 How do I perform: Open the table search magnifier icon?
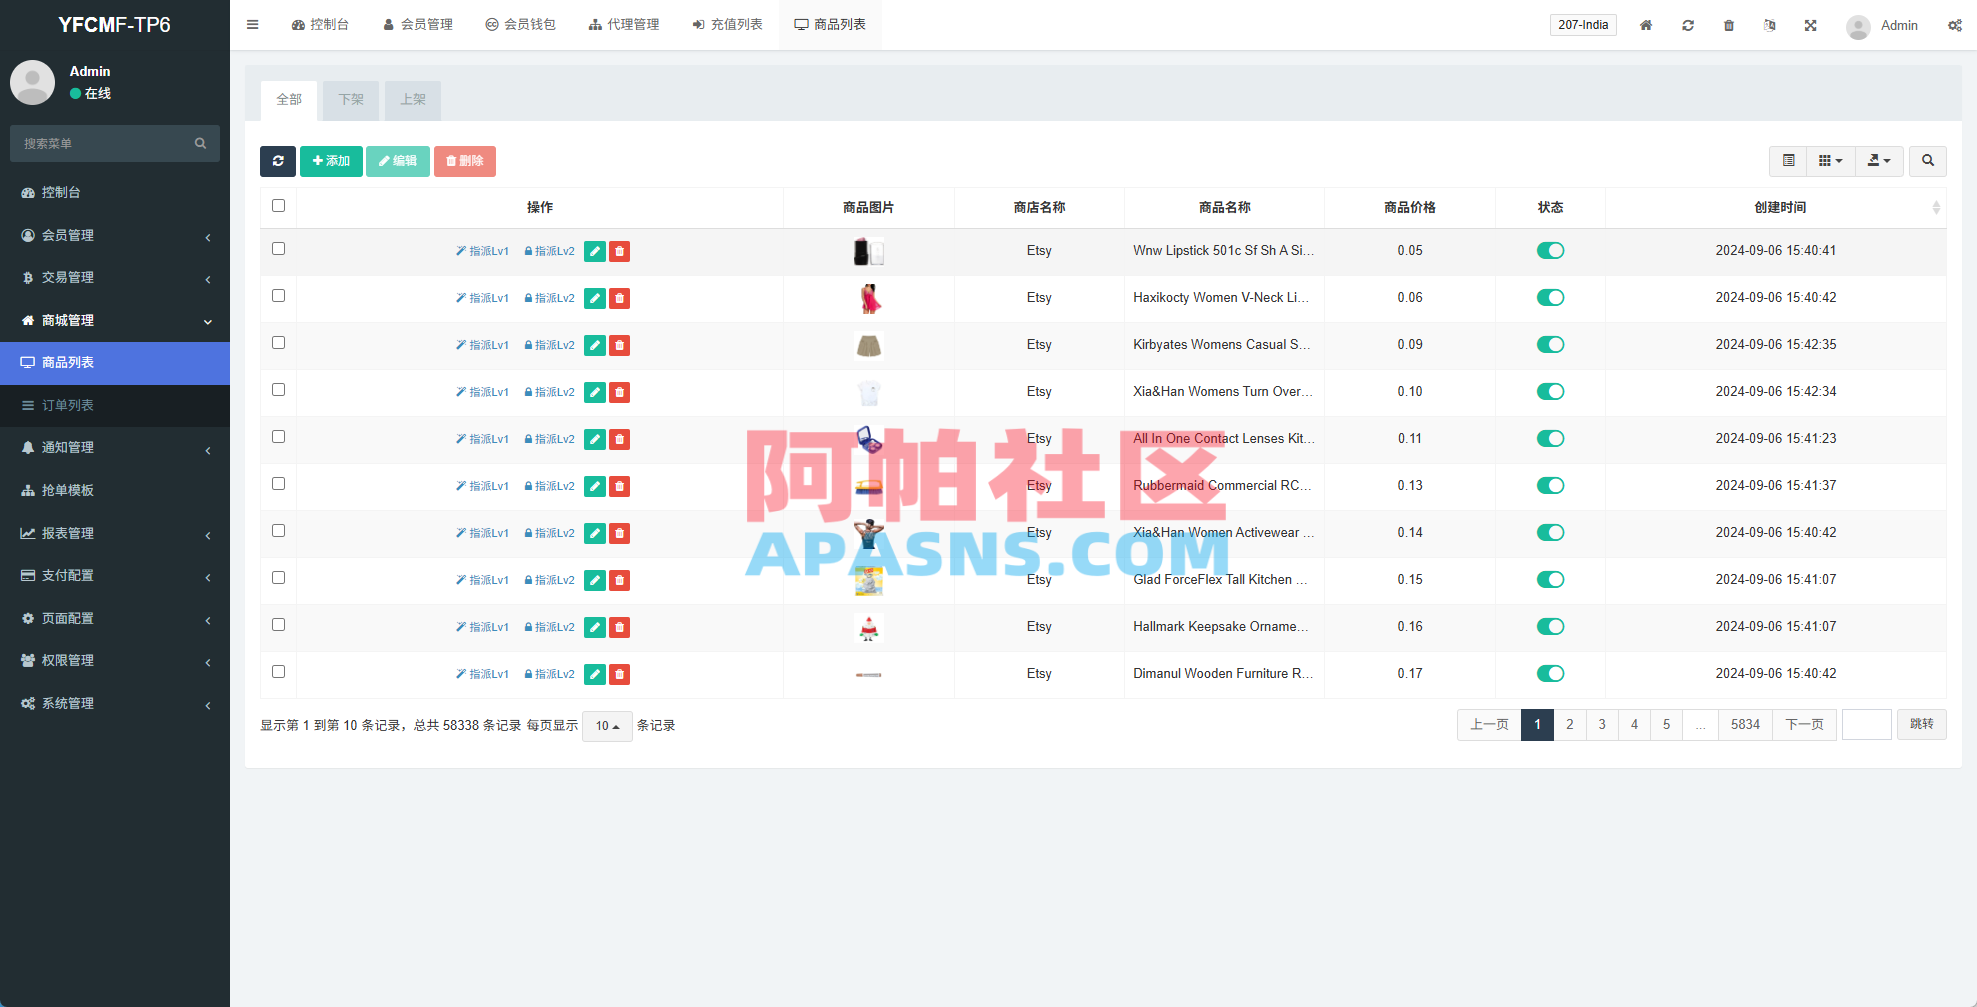click(1928, 161)
